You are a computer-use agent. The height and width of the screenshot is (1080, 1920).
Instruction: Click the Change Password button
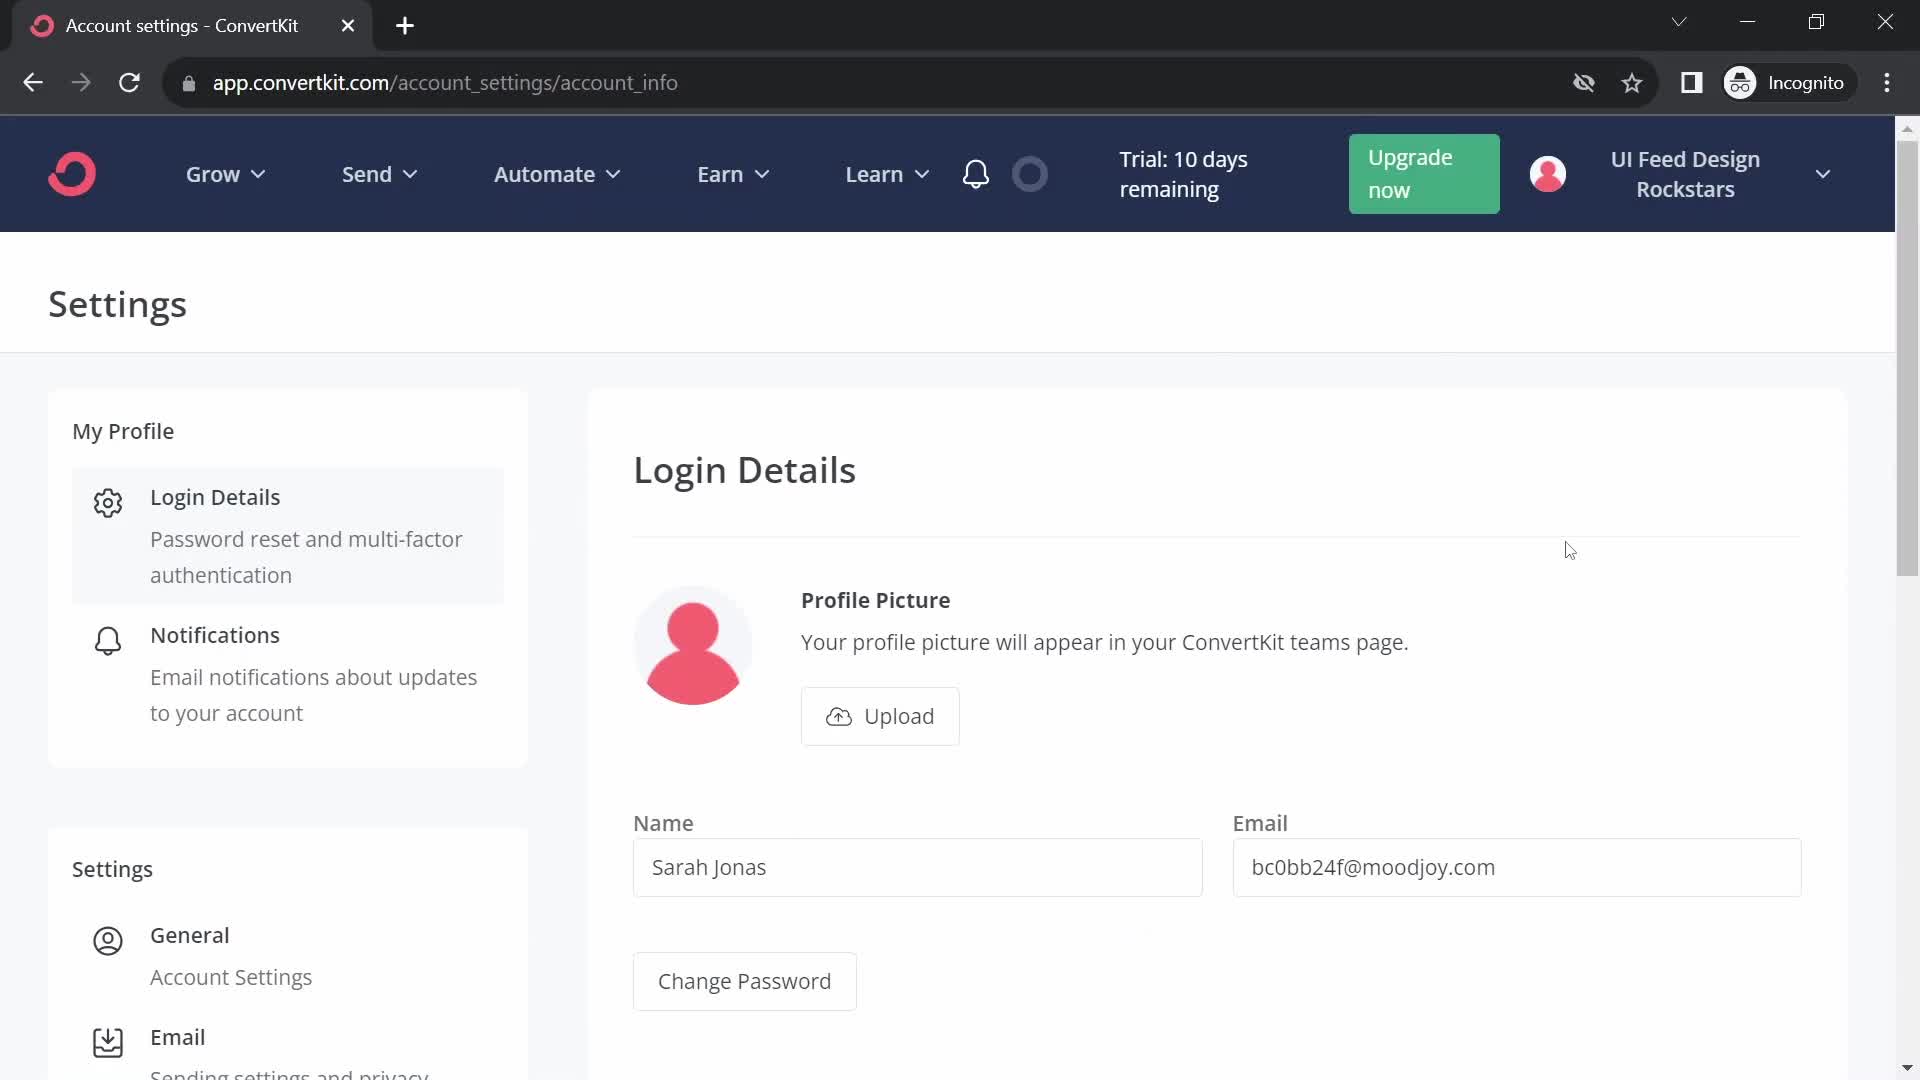745,981
